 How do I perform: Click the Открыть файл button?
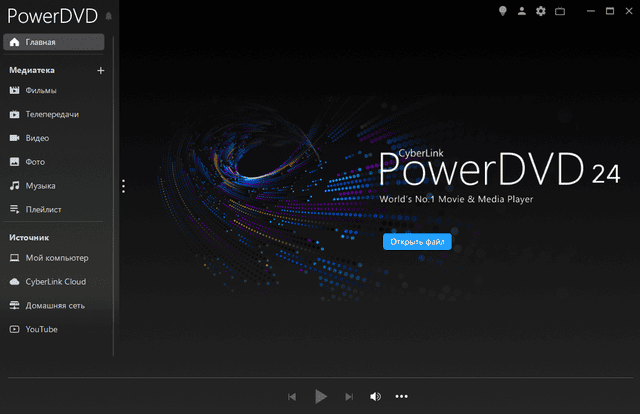(417, 242)
